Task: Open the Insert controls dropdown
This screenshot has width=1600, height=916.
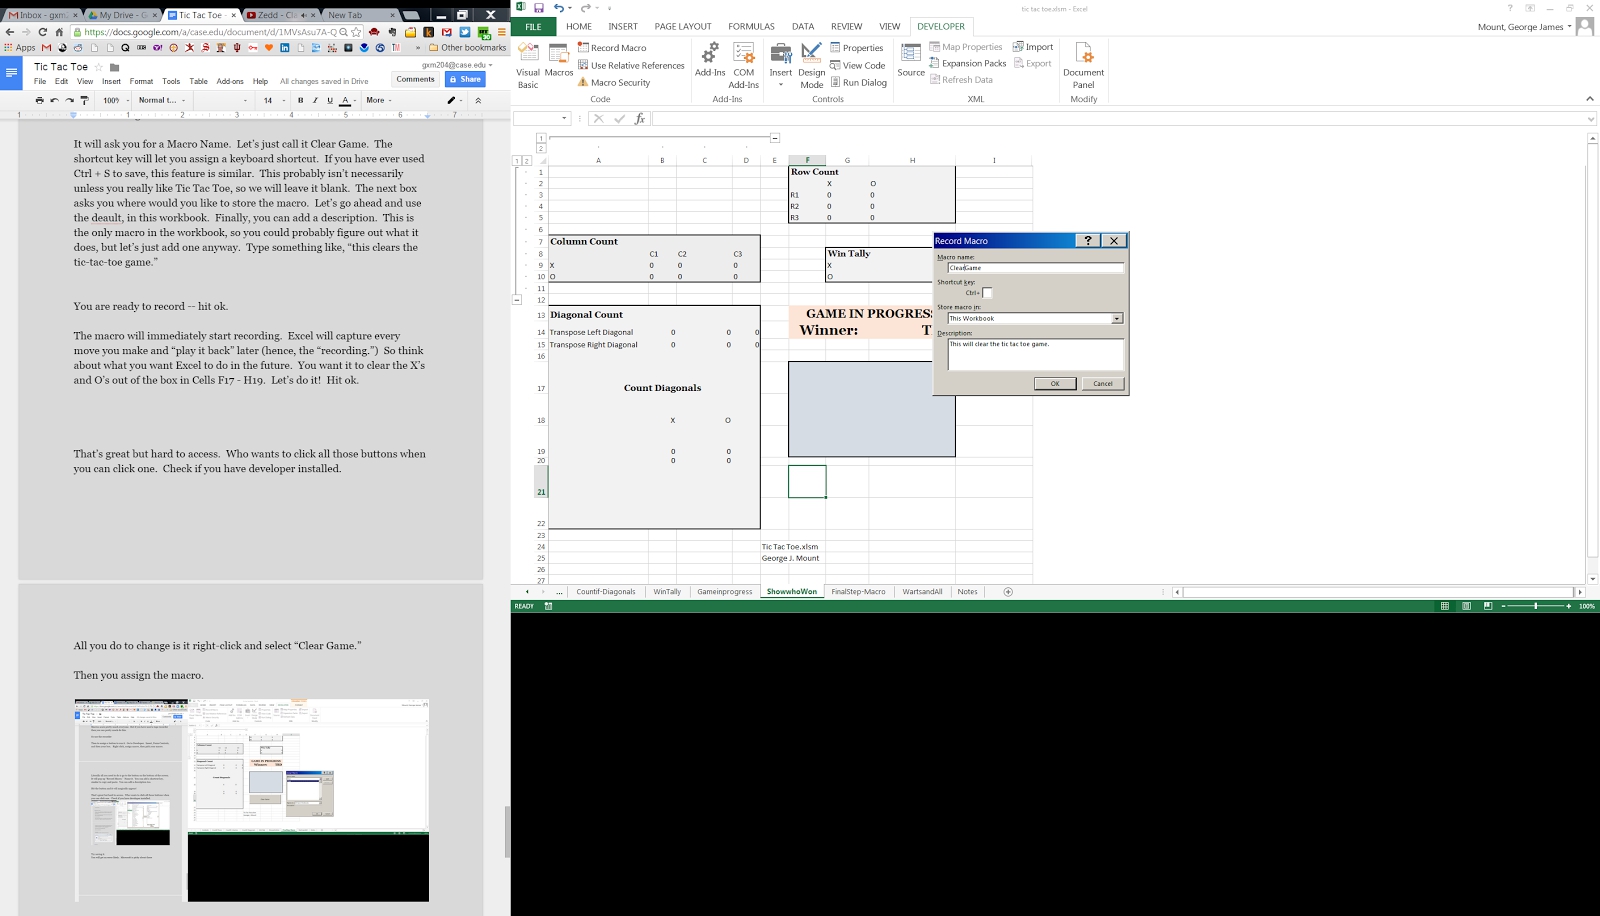Action: (x=781, y=64)
